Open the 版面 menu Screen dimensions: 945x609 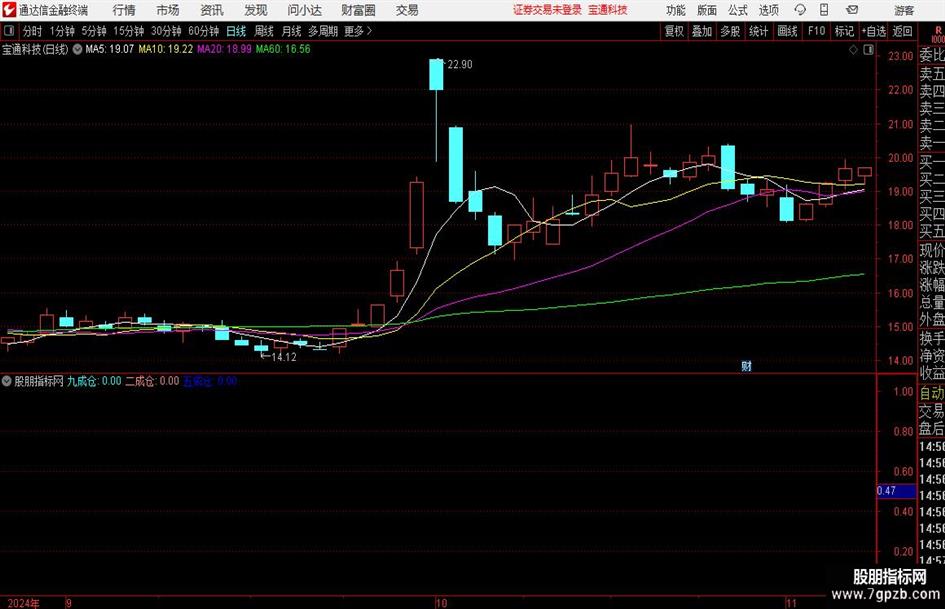point(707,10)
